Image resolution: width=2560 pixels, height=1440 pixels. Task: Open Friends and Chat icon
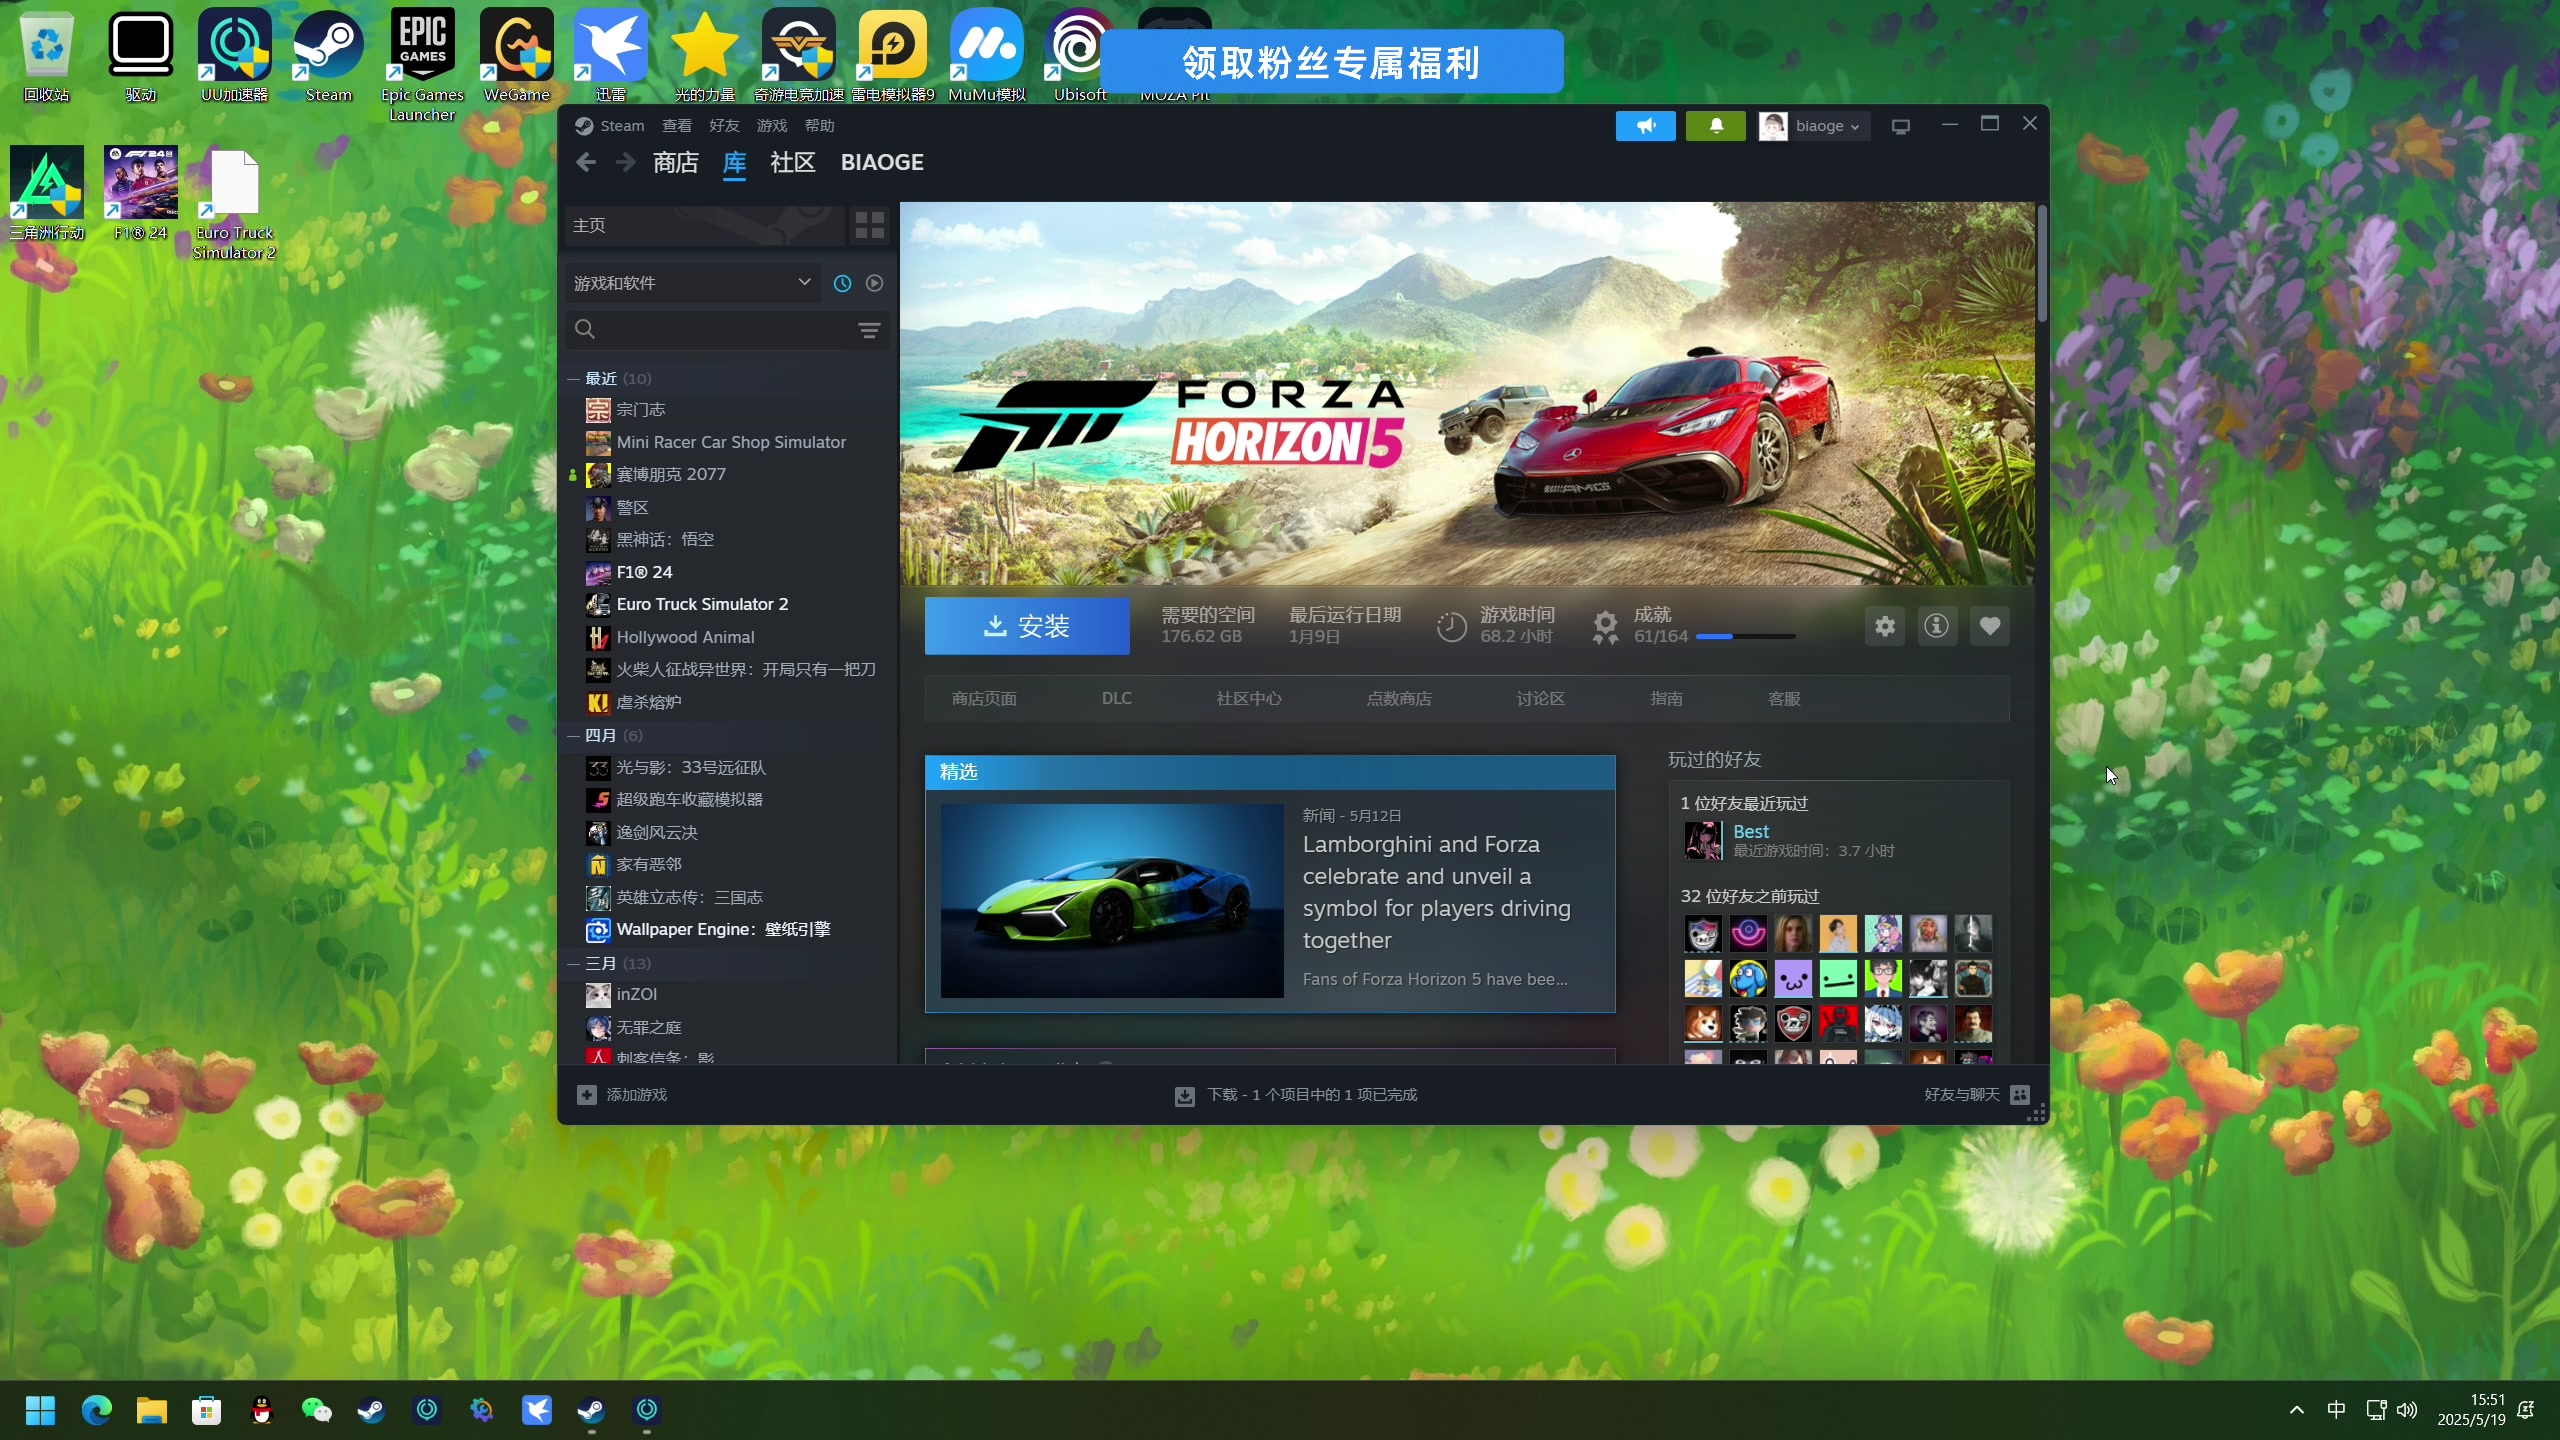coord(2020,1094)
